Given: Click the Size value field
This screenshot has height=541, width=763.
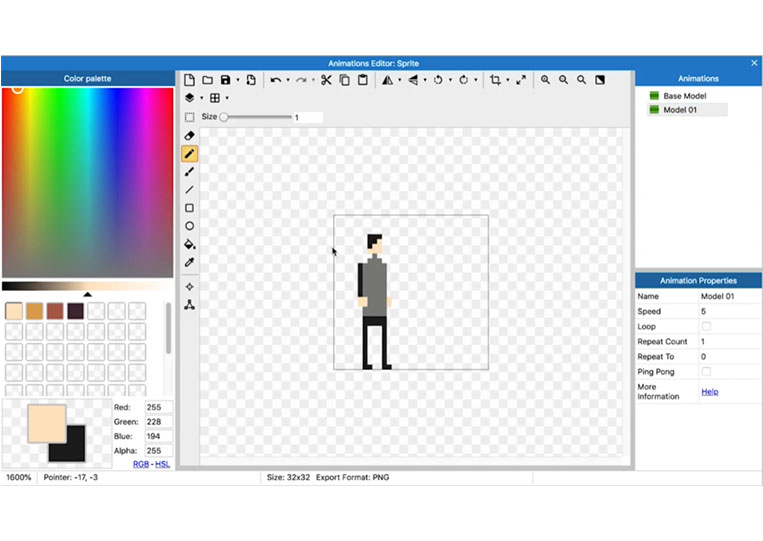Looking at the screenshot, I should click(x=308, y=117).
